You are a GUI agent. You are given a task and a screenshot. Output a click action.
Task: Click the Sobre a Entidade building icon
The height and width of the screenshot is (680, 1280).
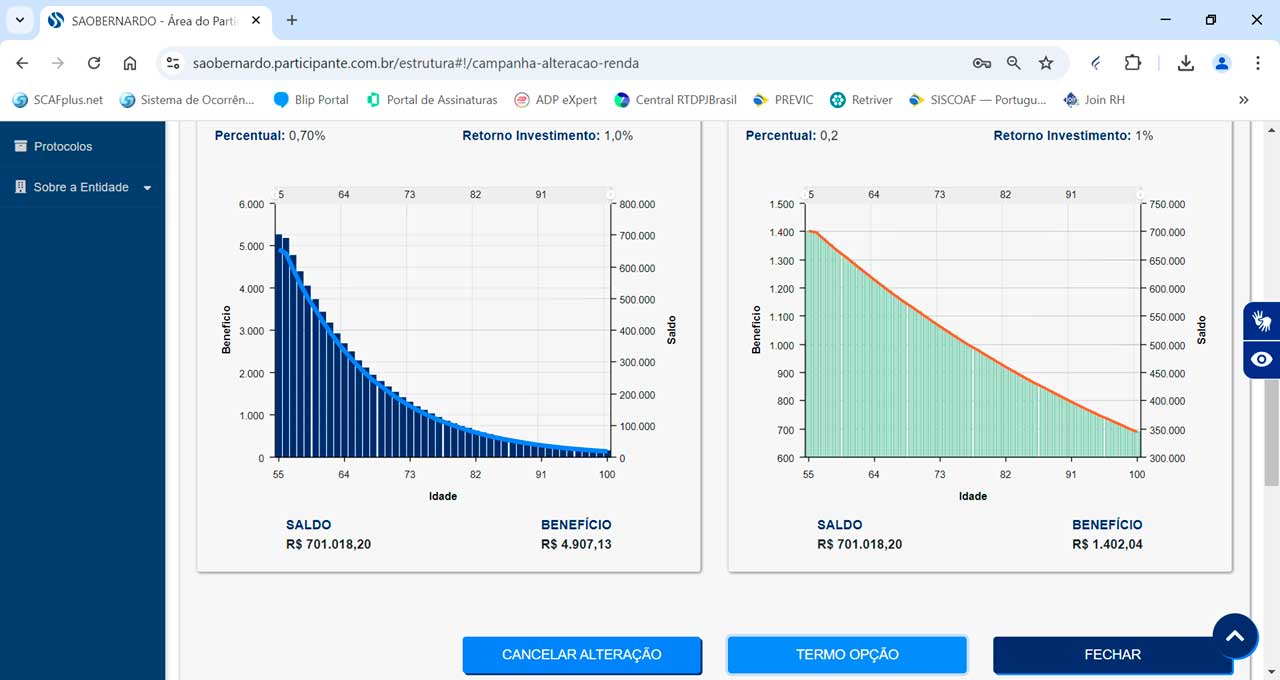pyautogui.click(x=20, y=187)
